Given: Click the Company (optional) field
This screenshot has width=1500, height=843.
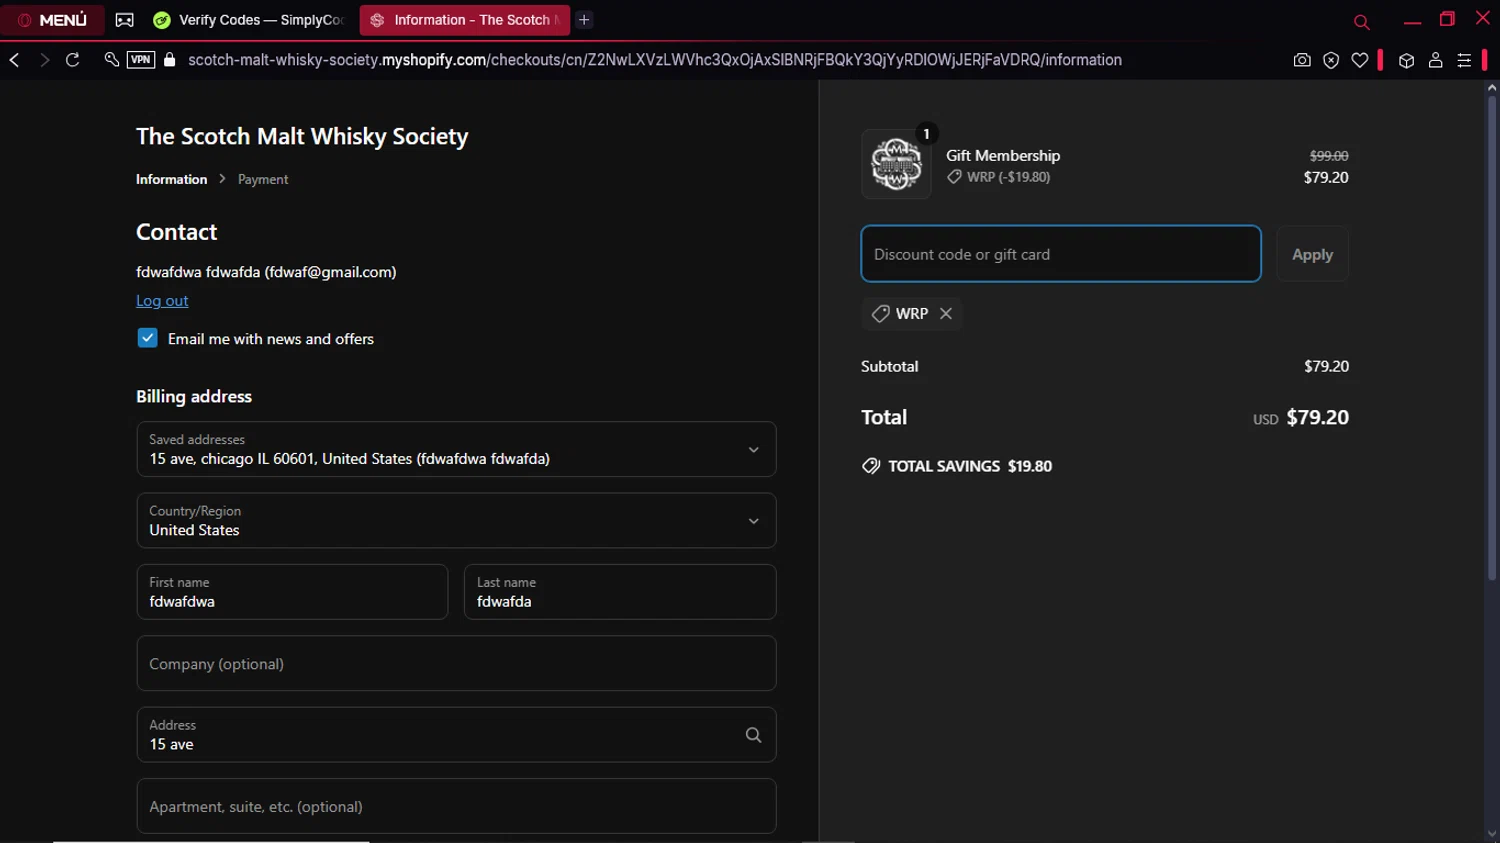Looking at the screenshot, I should coord(456,663).
